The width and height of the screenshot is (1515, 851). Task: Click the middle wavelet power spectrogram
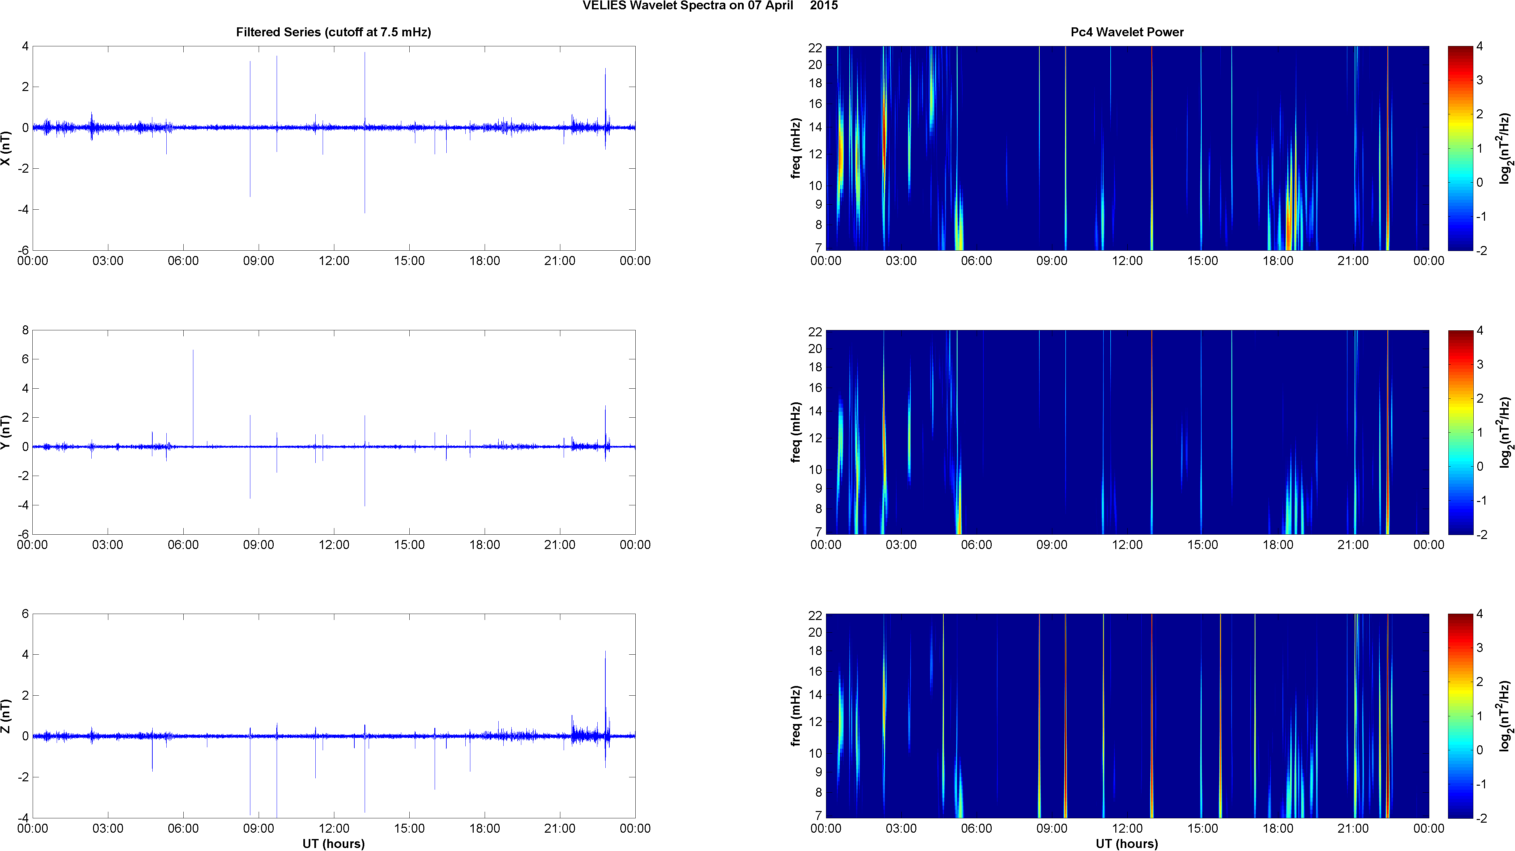point(1127,432)
